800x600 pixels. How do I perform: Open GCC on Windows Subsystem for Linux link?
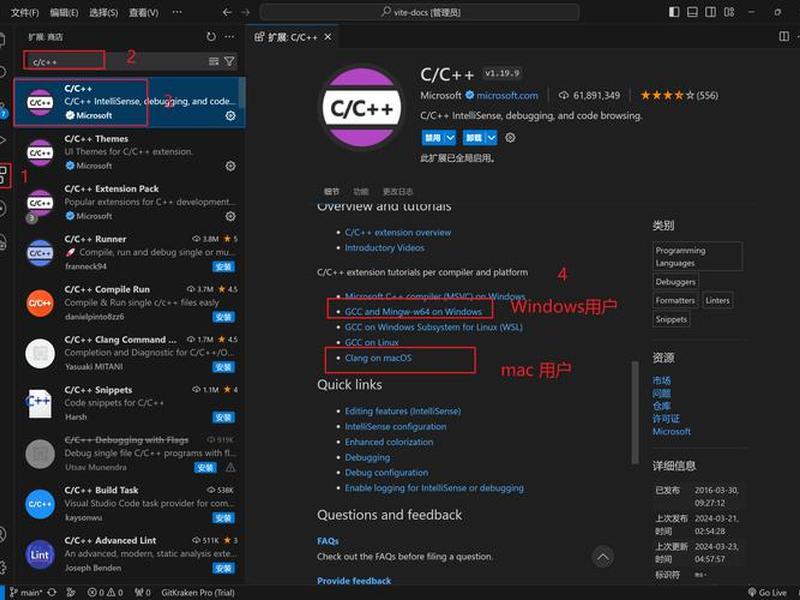(434, 327)
